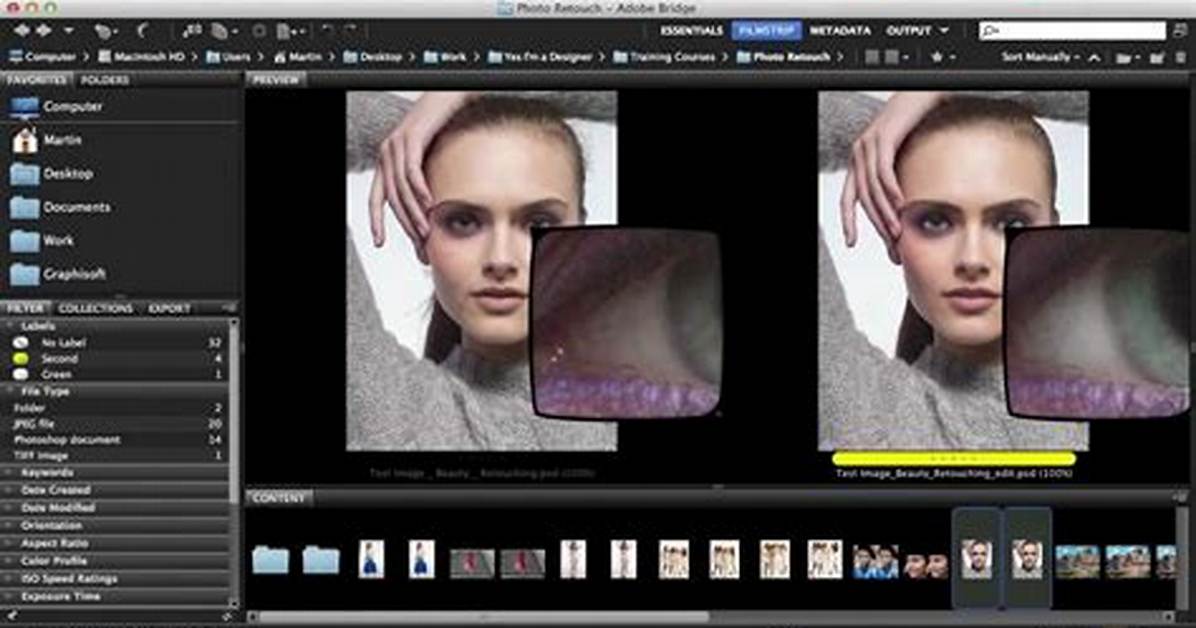Click the yellow label bar under edited preview
The height and width of the screenshot is (628, 1196).
953,459
